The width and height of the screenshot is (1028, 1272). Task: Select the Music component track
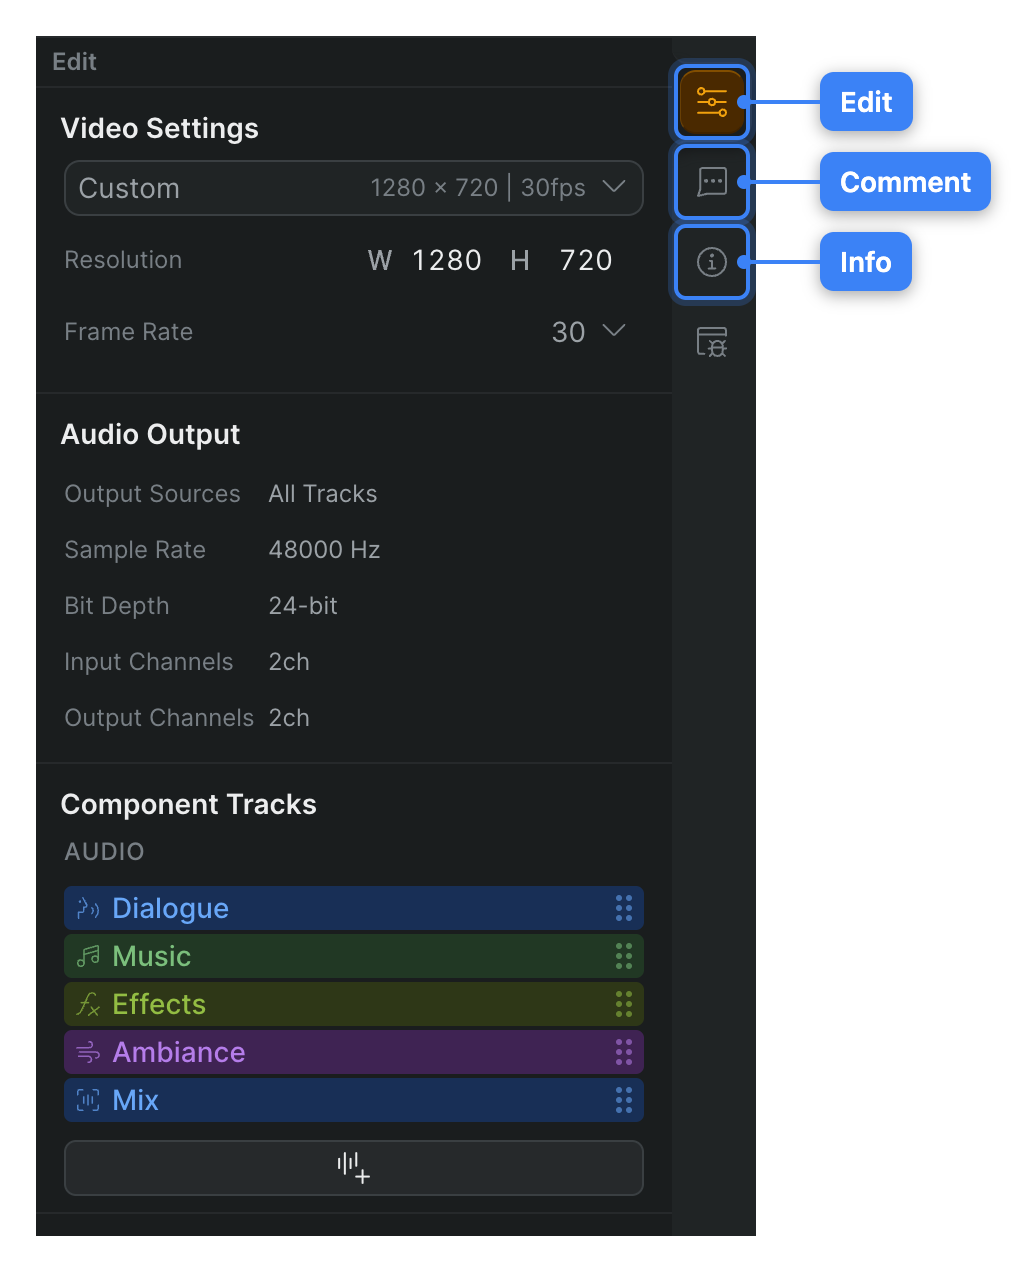[x=354, y=956]
